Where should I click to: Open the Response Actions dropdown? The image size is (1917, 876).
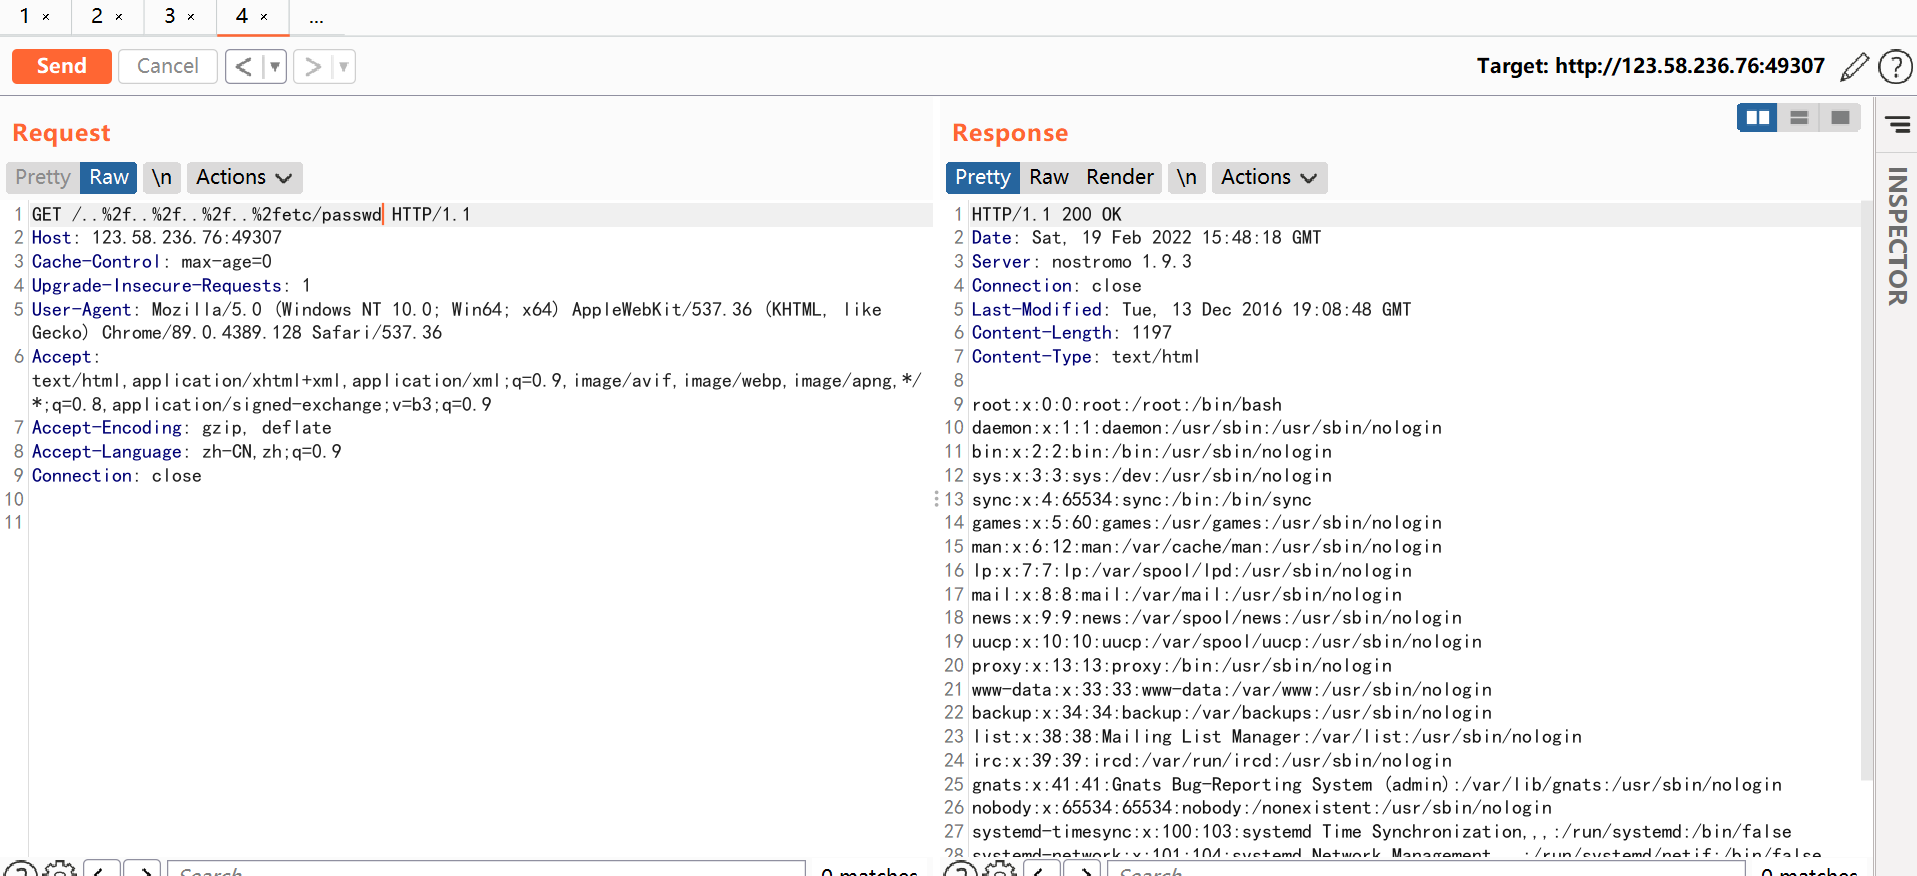1269,177
